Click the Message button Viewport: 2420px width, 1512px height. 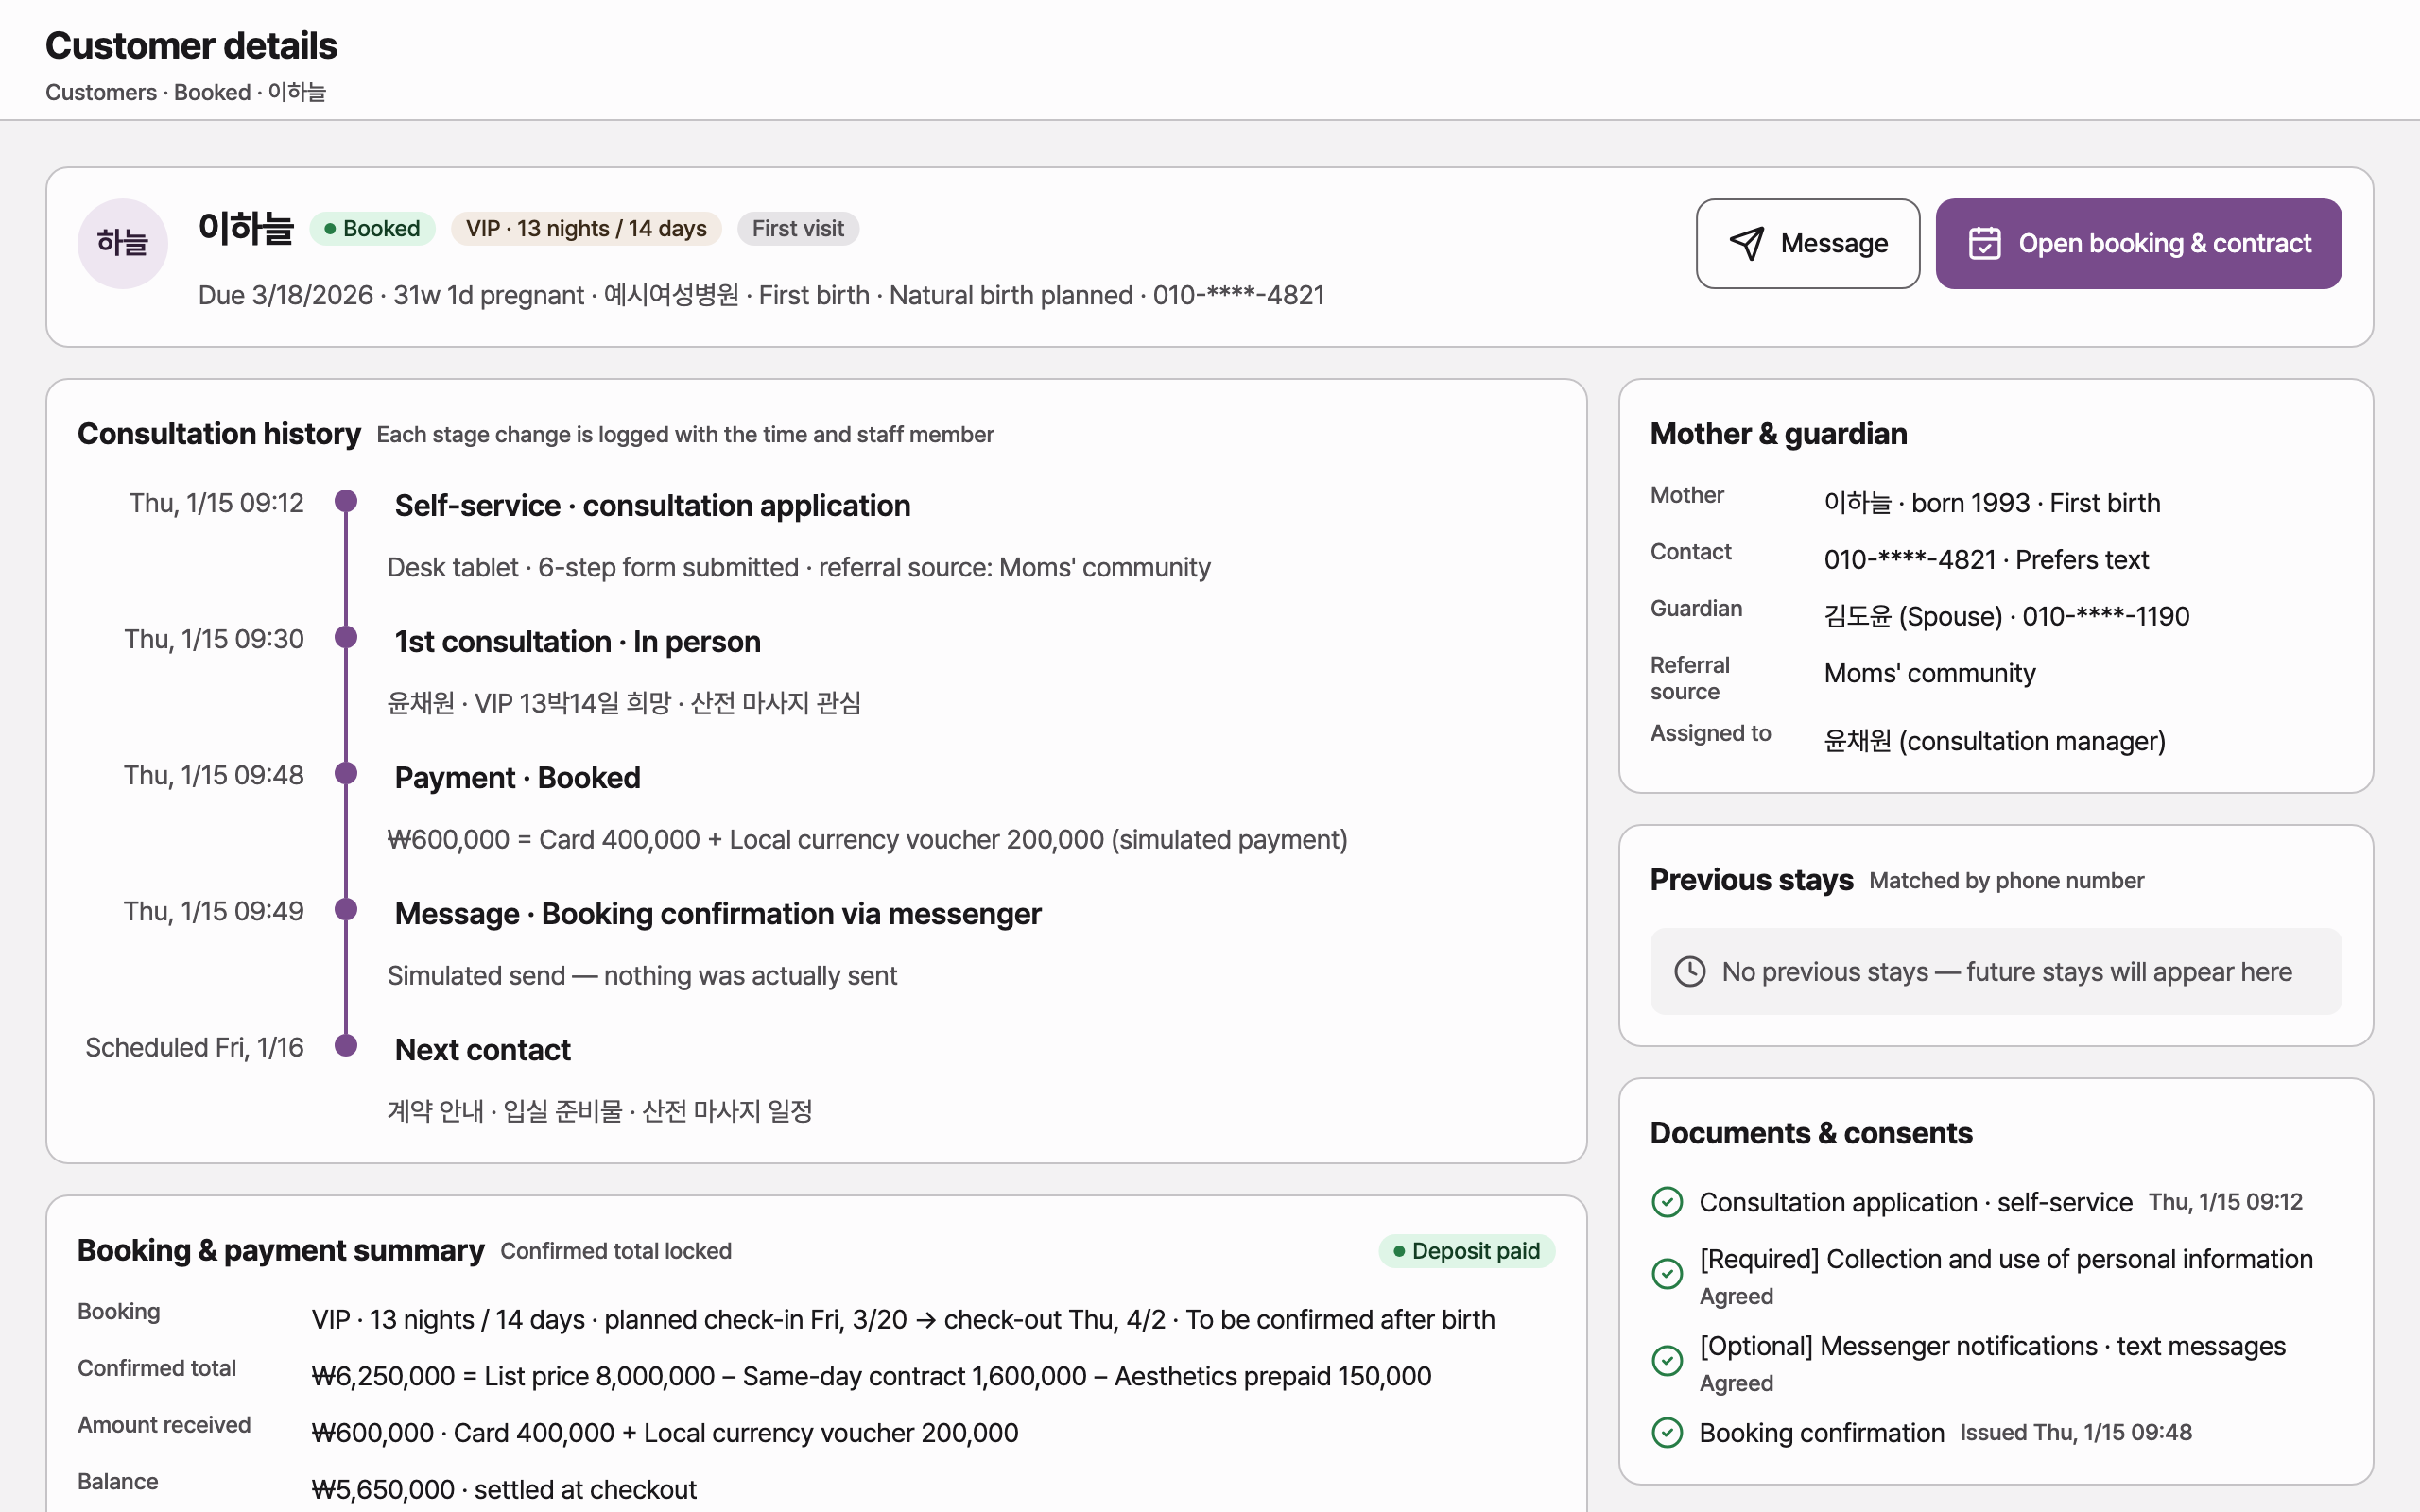1807,243
